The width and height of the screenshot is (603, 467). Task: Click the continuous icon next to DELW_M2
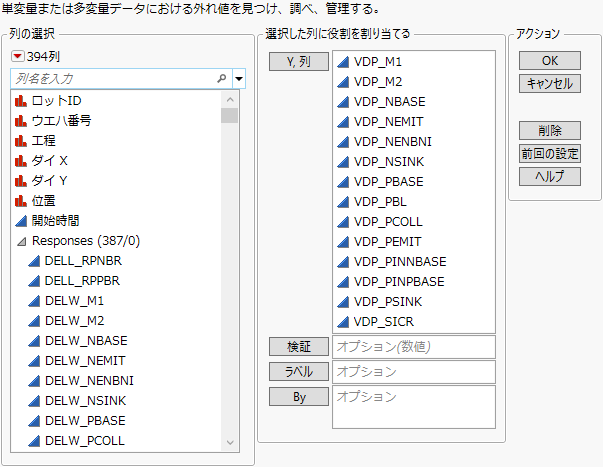(x=34, y=321)
